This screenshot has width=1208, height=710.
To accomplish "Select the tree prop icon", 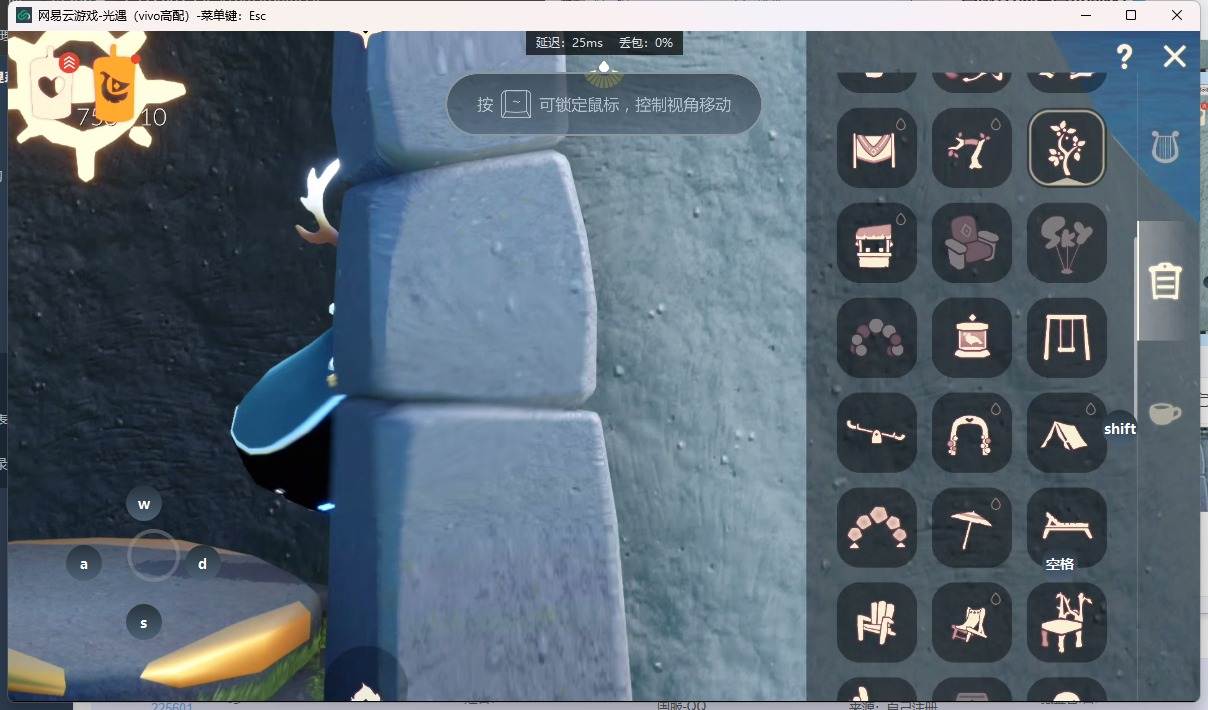I will [1066, 148].
